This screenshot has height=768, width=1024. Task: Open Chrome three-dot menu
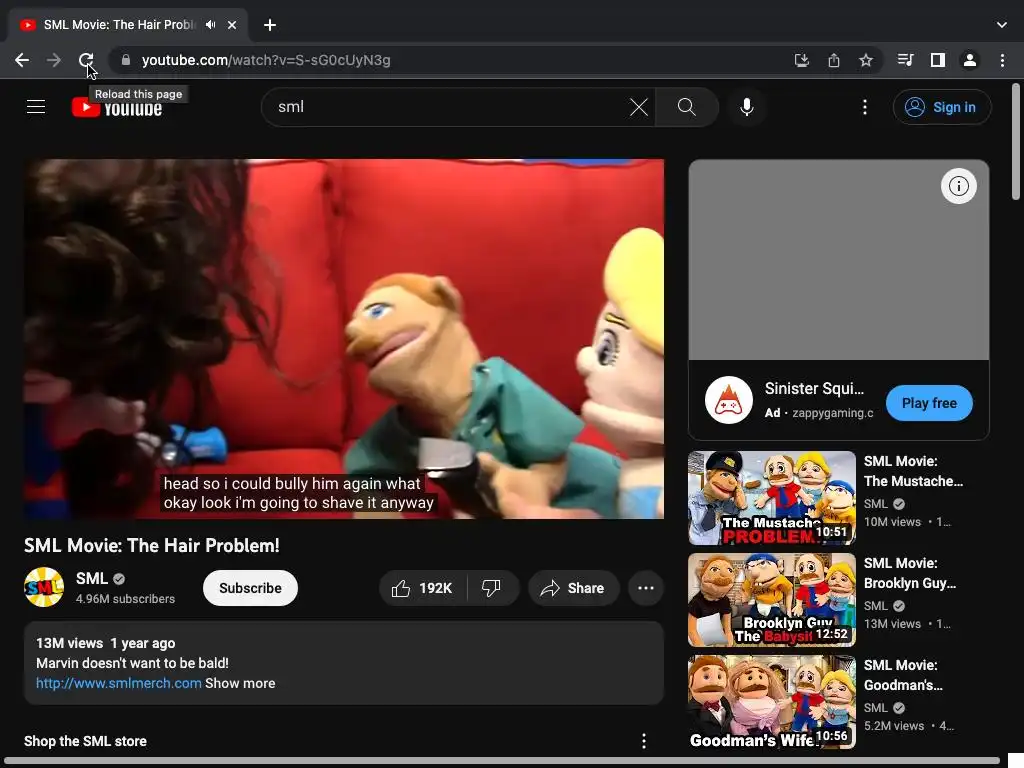pos(1002,60)
